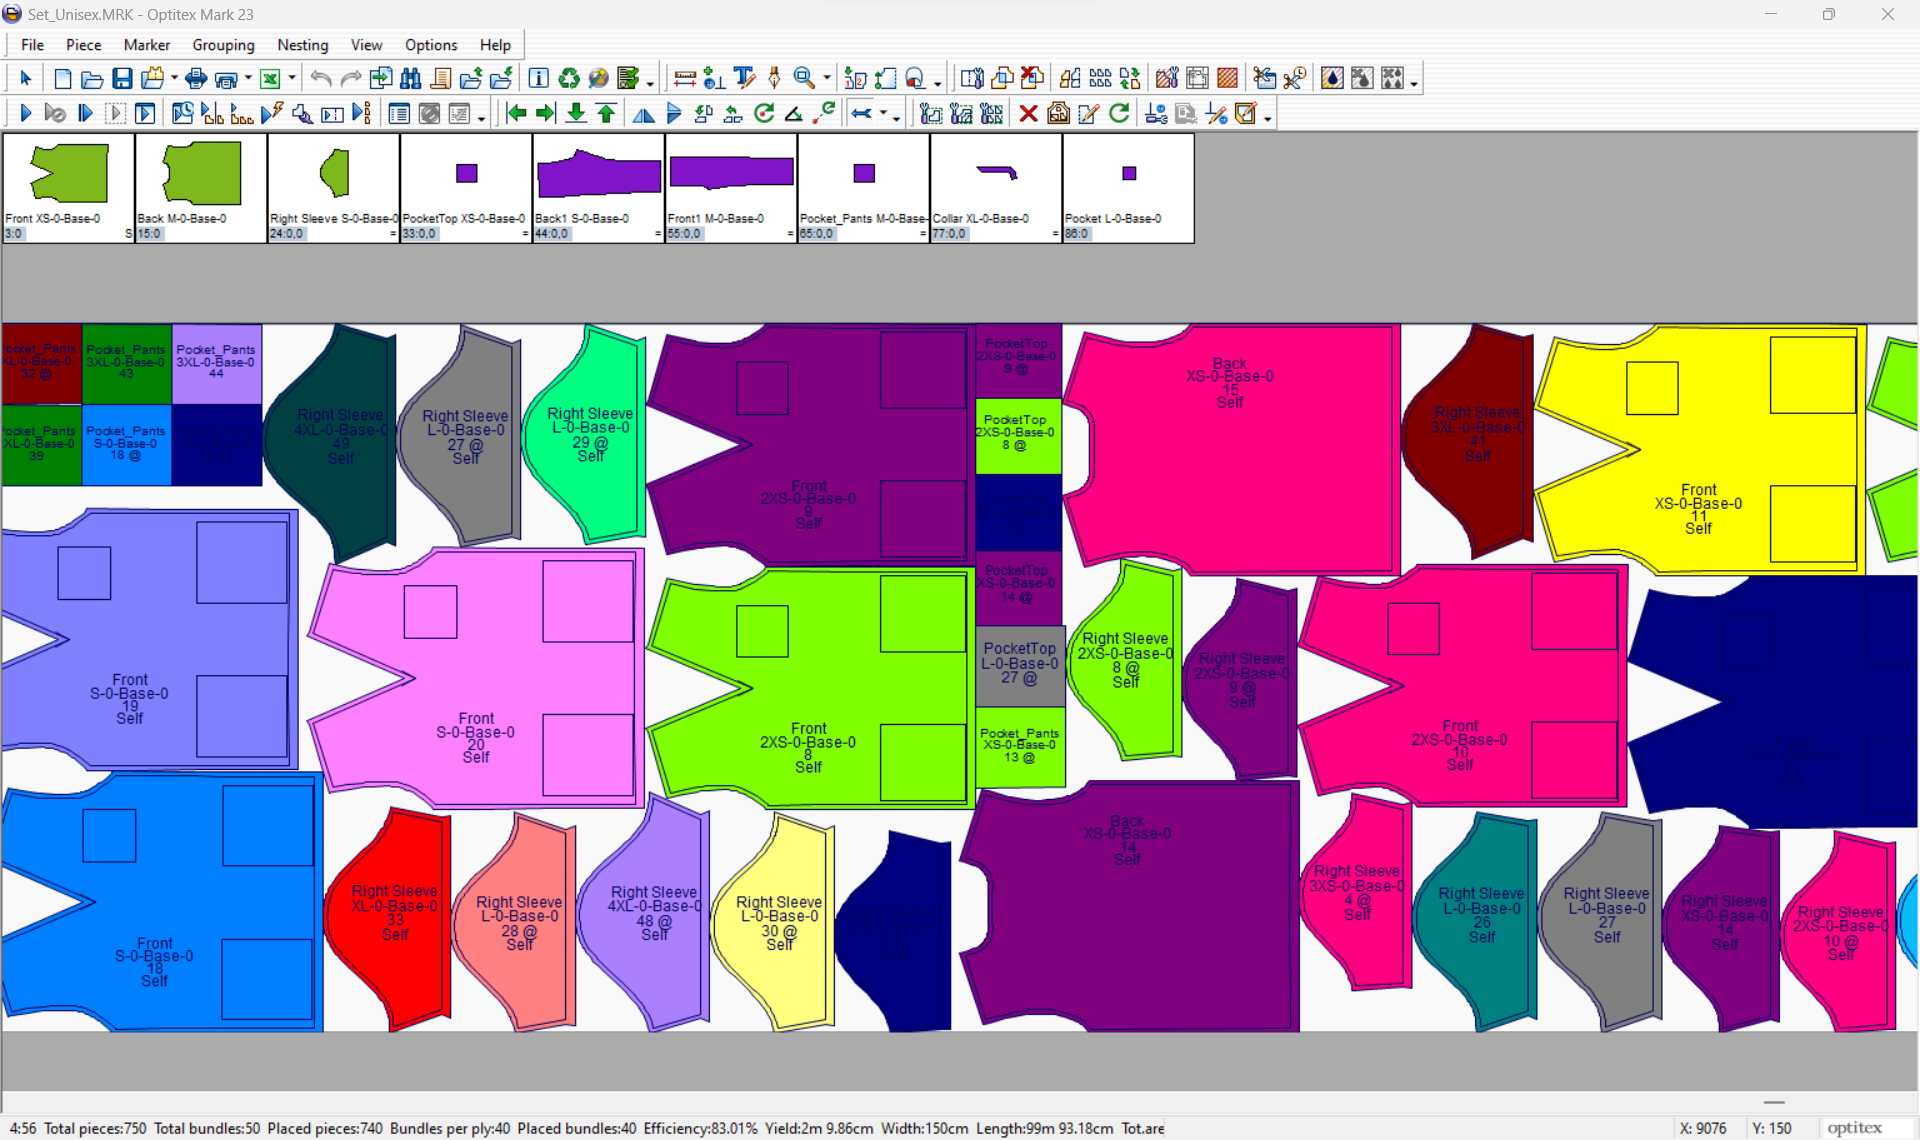
Task: Open the Nesting menu
Action: [x=302, y=45]
